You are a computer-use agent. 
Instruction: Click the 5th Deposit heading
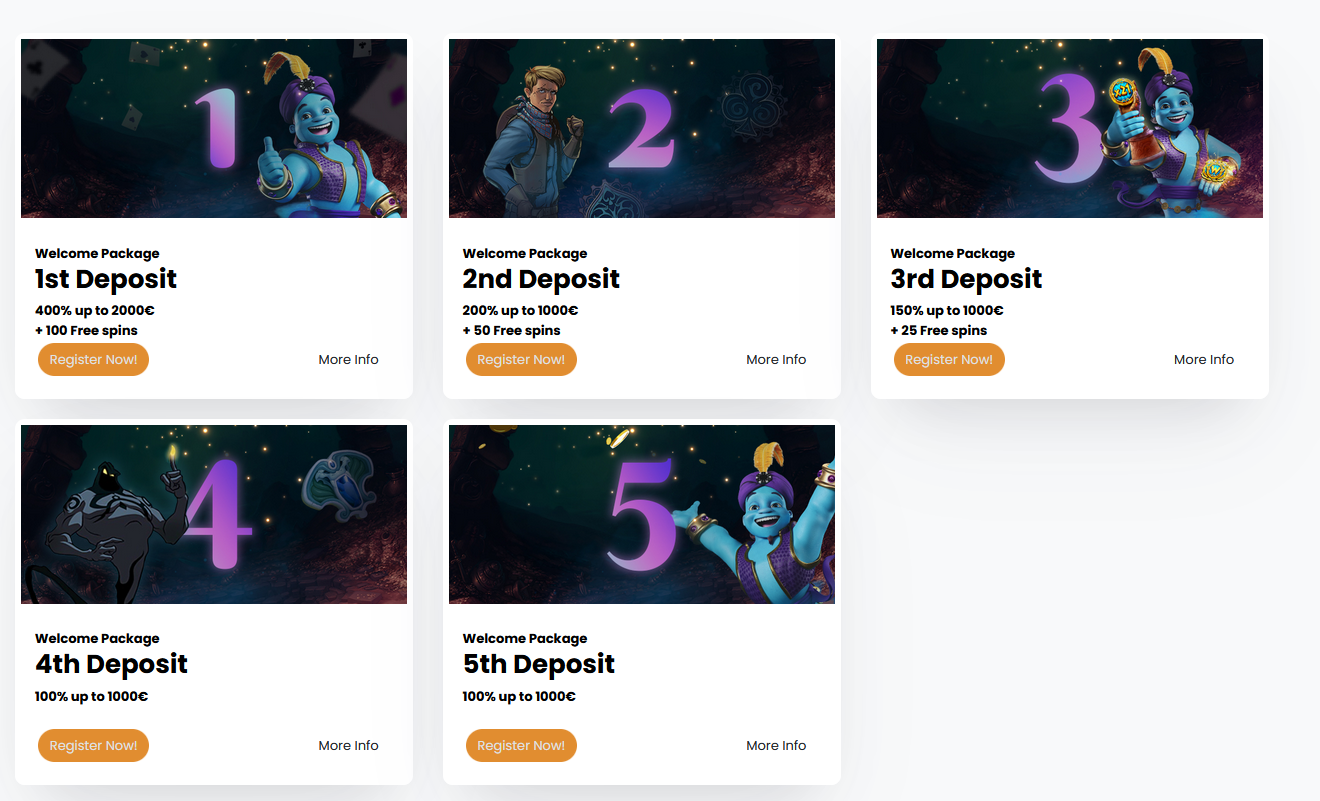tap(539, 665)
